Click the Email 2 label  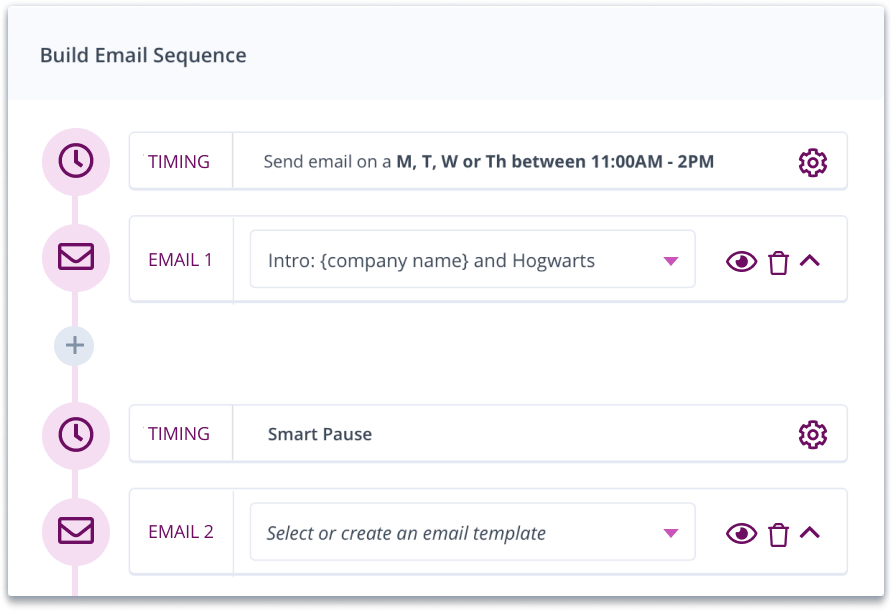click(x=180, y=532)
